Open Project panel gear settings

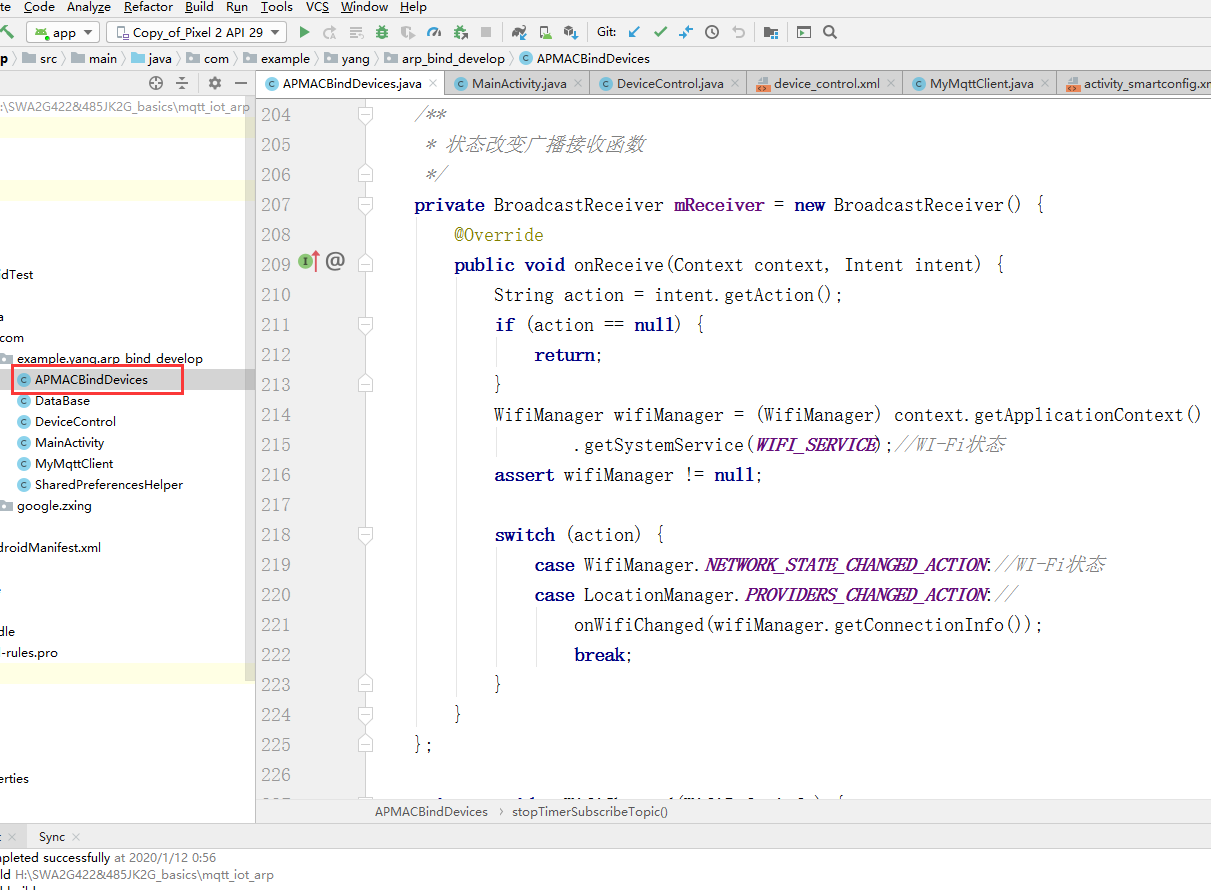coord(214,83)
